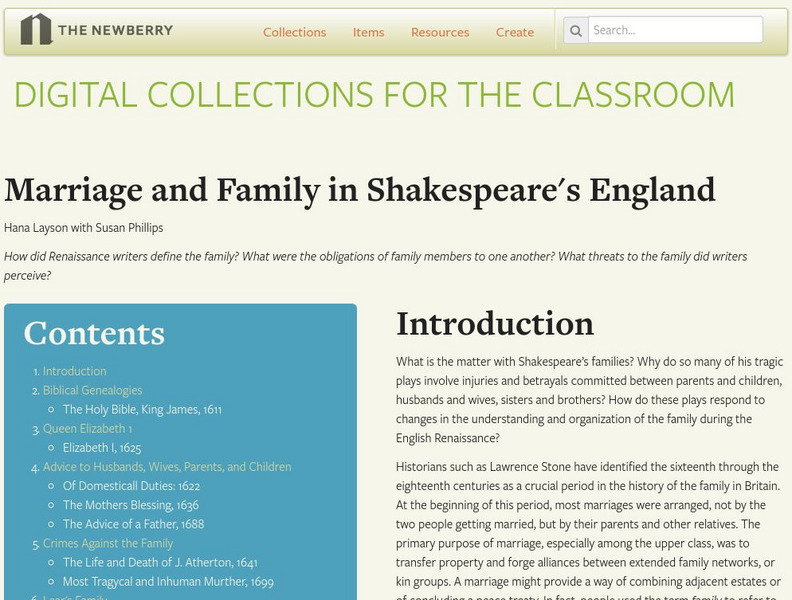Go to Biblical Genealogies section
792x600 pixels.
[x=92, y=390]
